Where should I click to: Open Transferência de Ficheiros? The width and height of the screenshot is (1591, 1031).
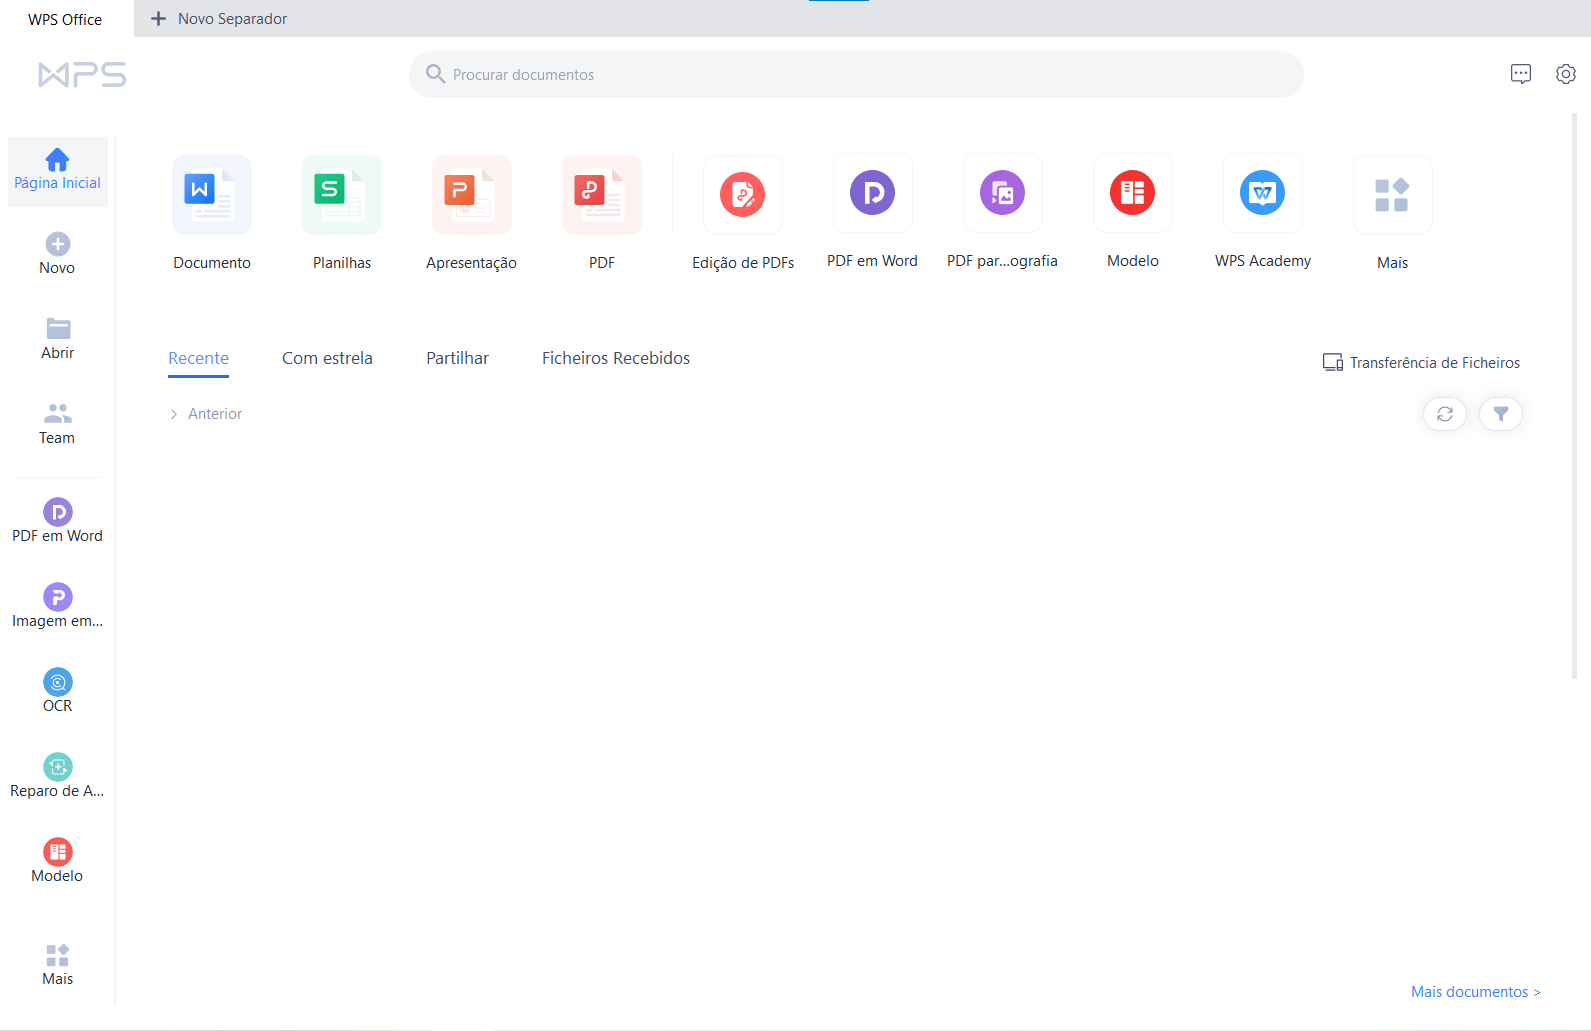(1421, 362)
